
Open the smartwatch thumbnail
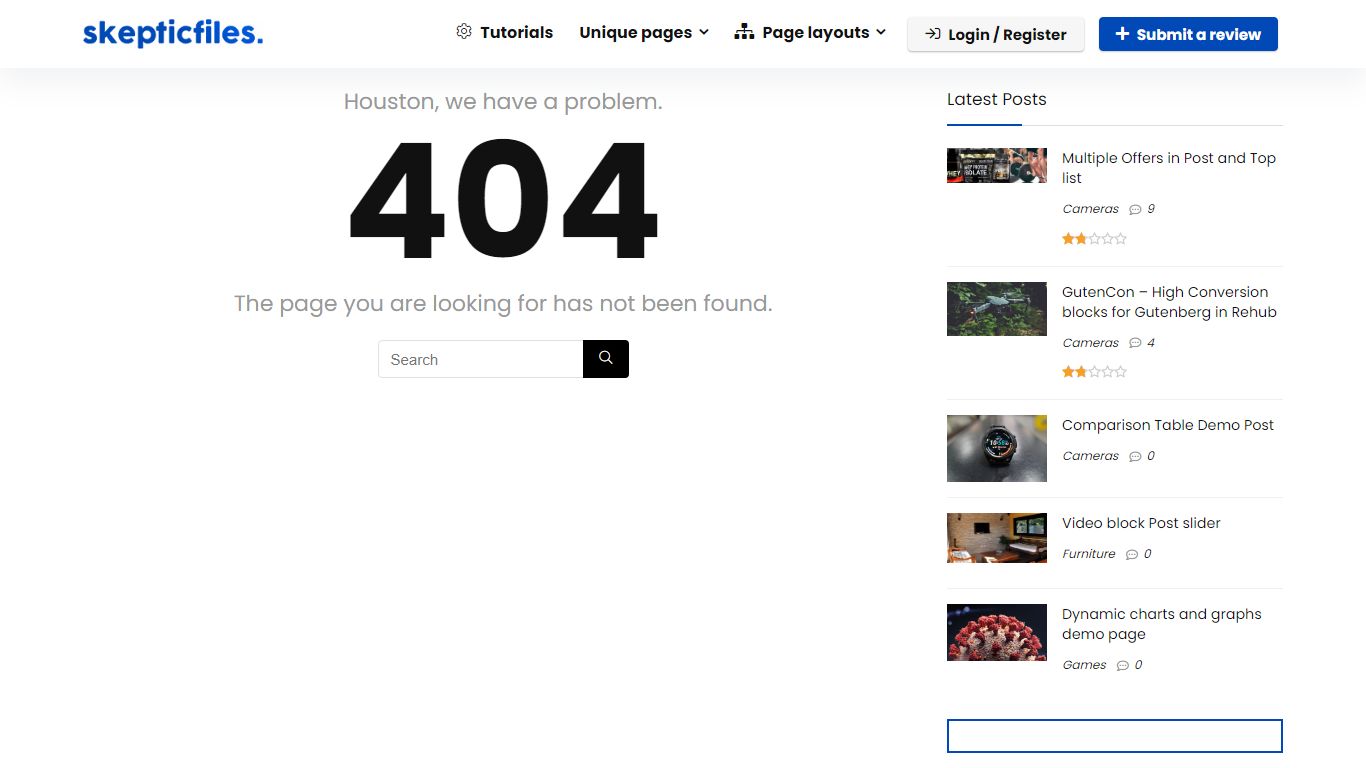pos(997,448)
